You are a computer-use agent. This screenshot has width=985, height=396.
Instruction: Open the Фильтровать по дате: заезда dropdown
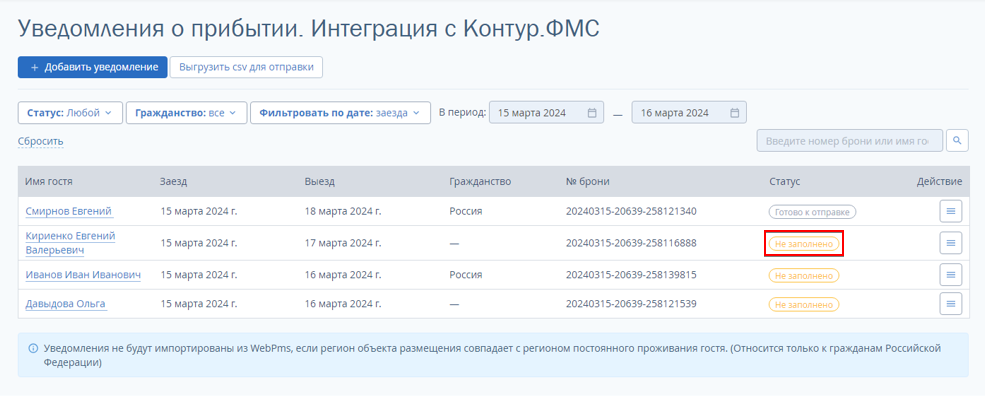coord(340,113)
